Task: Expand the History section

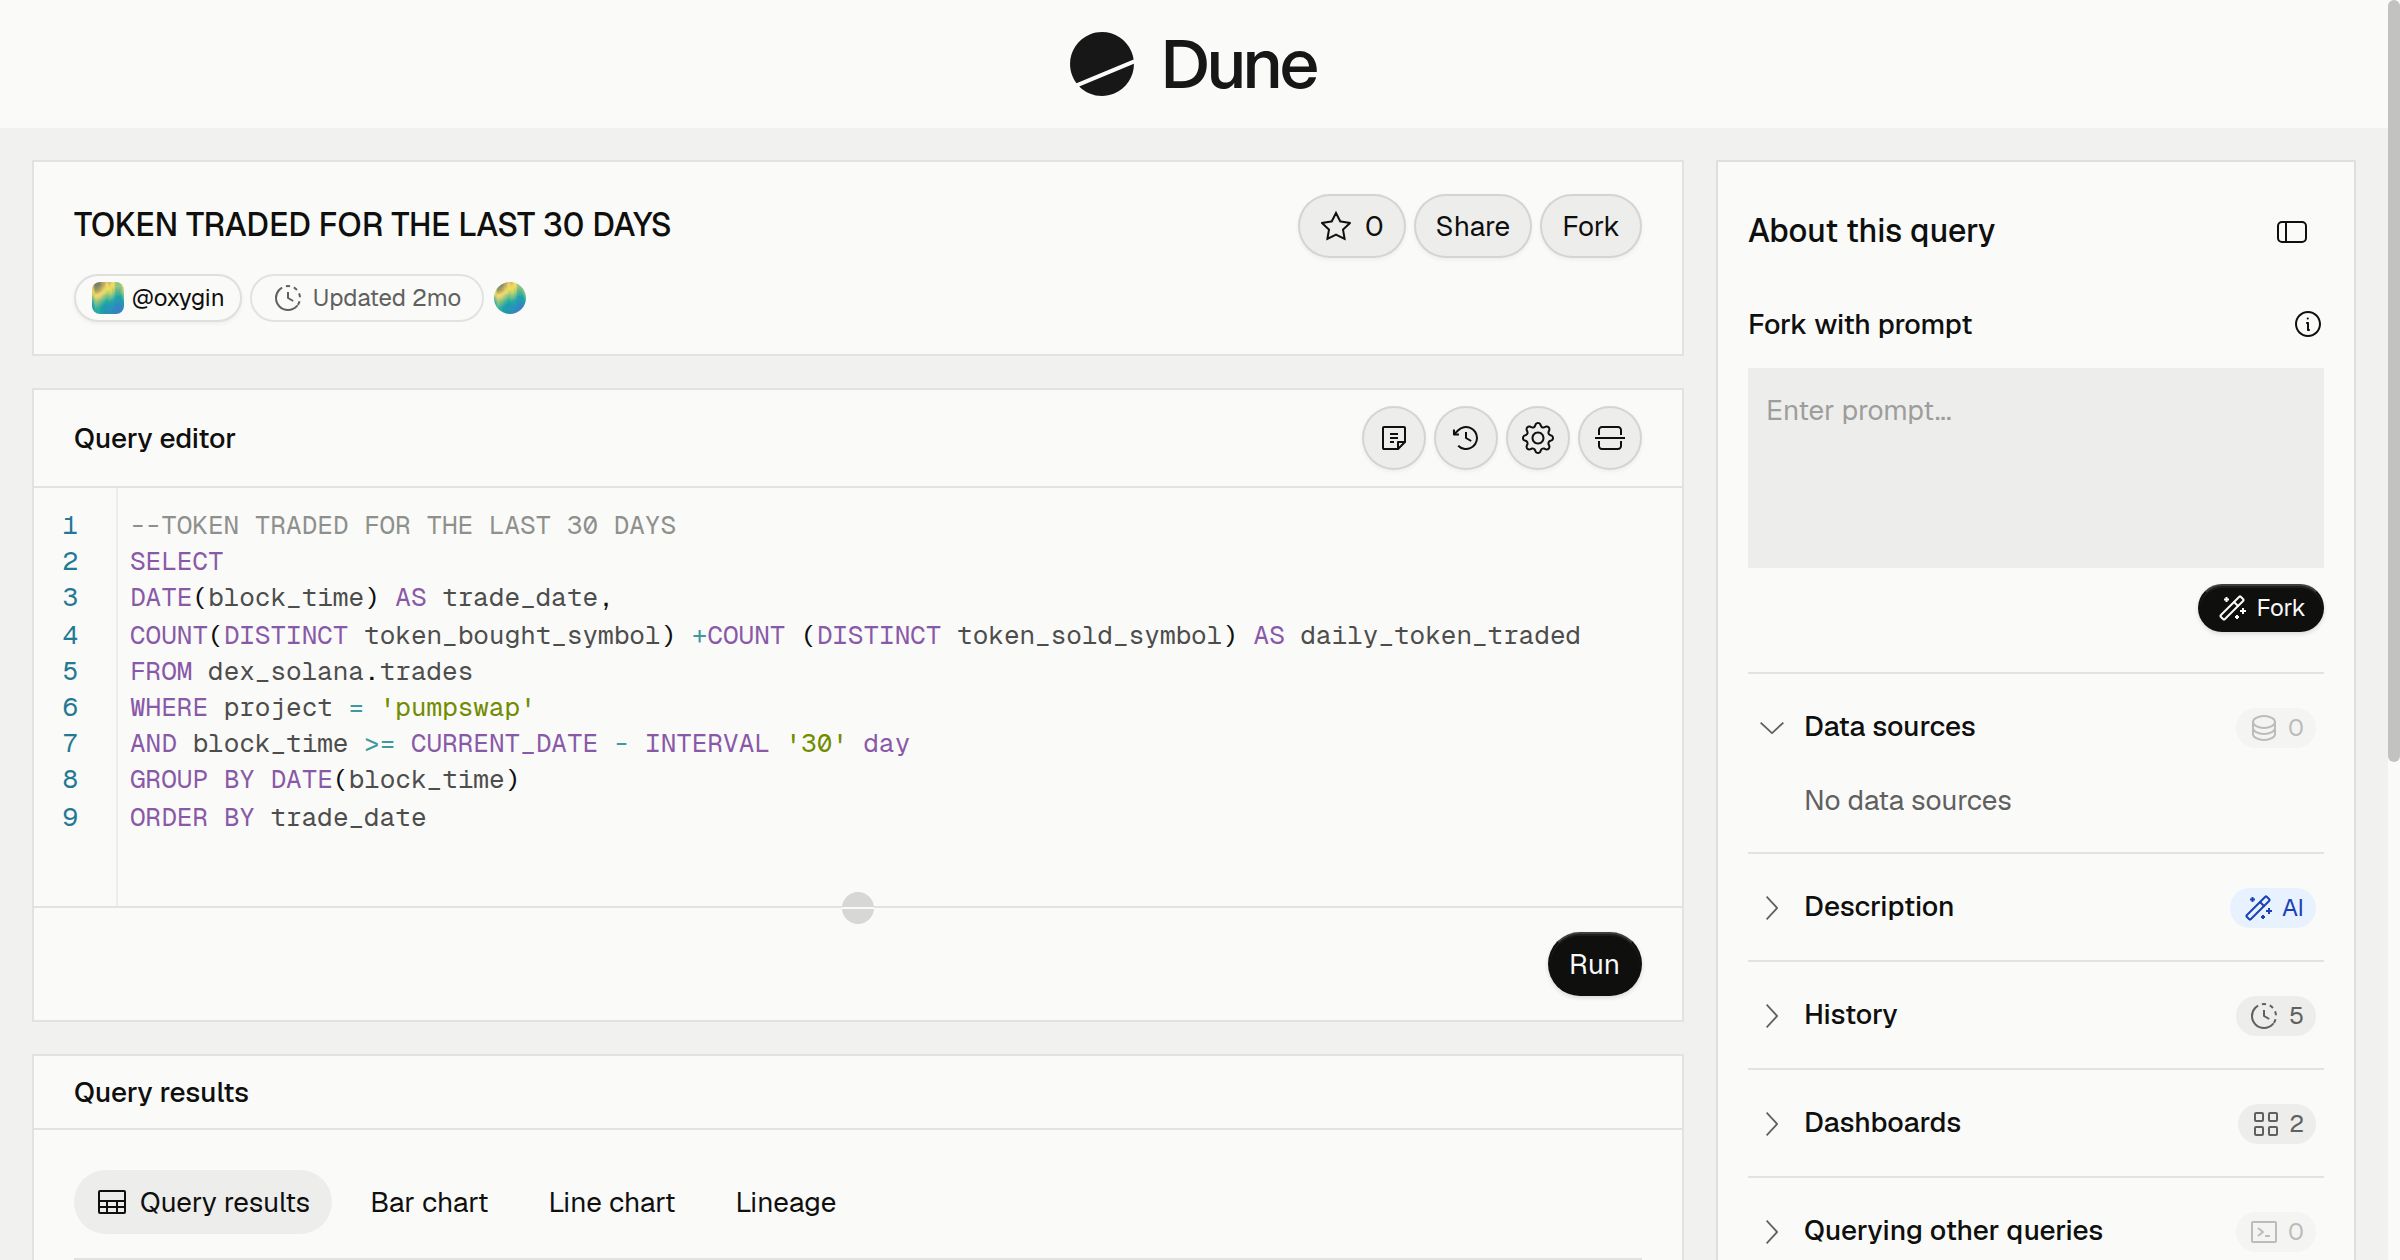Action: (x=1771, y=1015)
